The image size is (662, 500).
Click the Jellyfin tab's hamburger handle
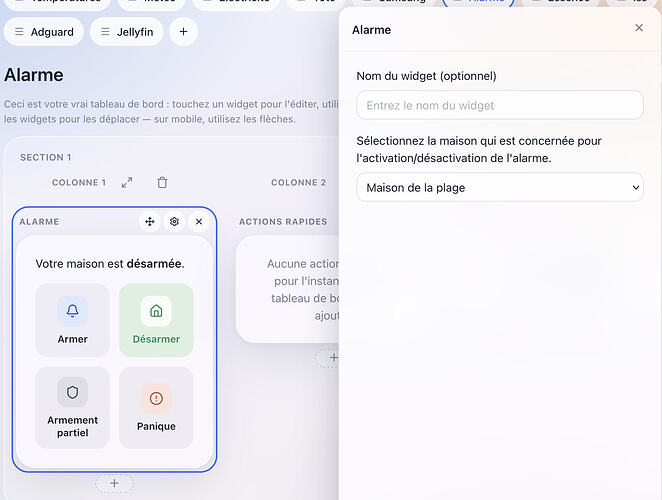coord(105,32)
